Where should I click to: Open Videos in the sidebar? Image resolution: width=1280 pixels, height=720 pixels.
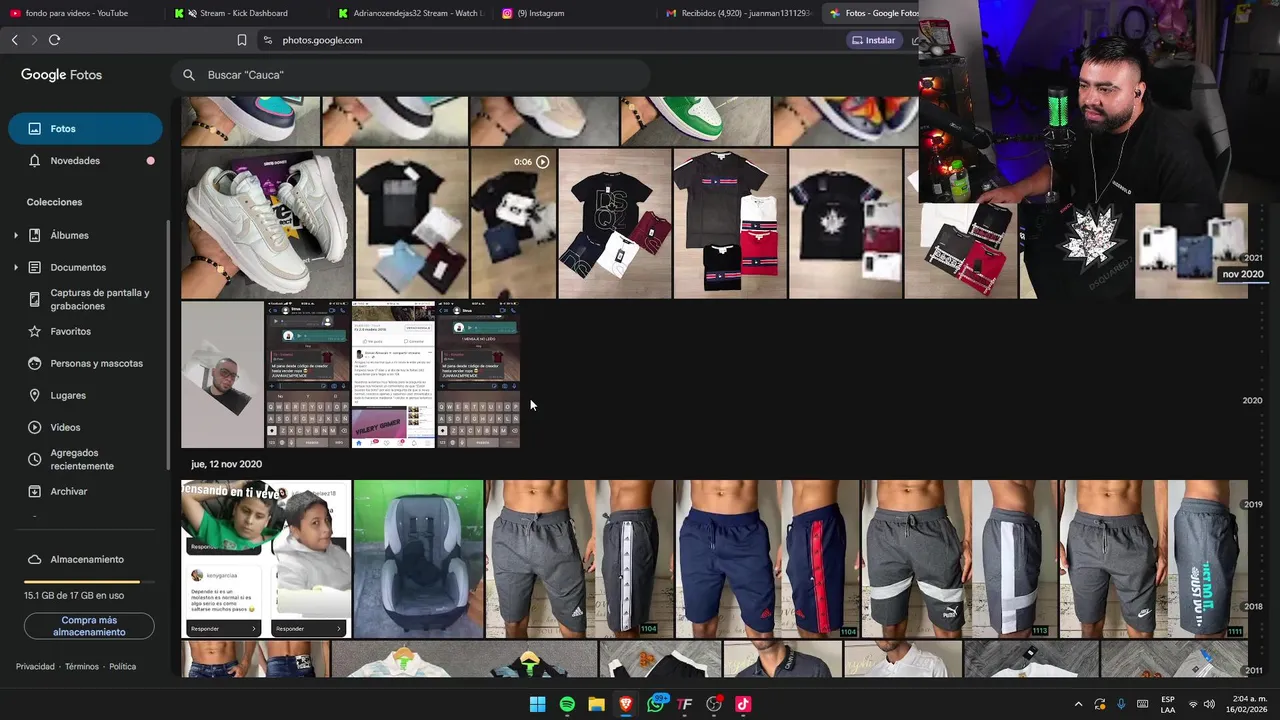pos(65,428)
